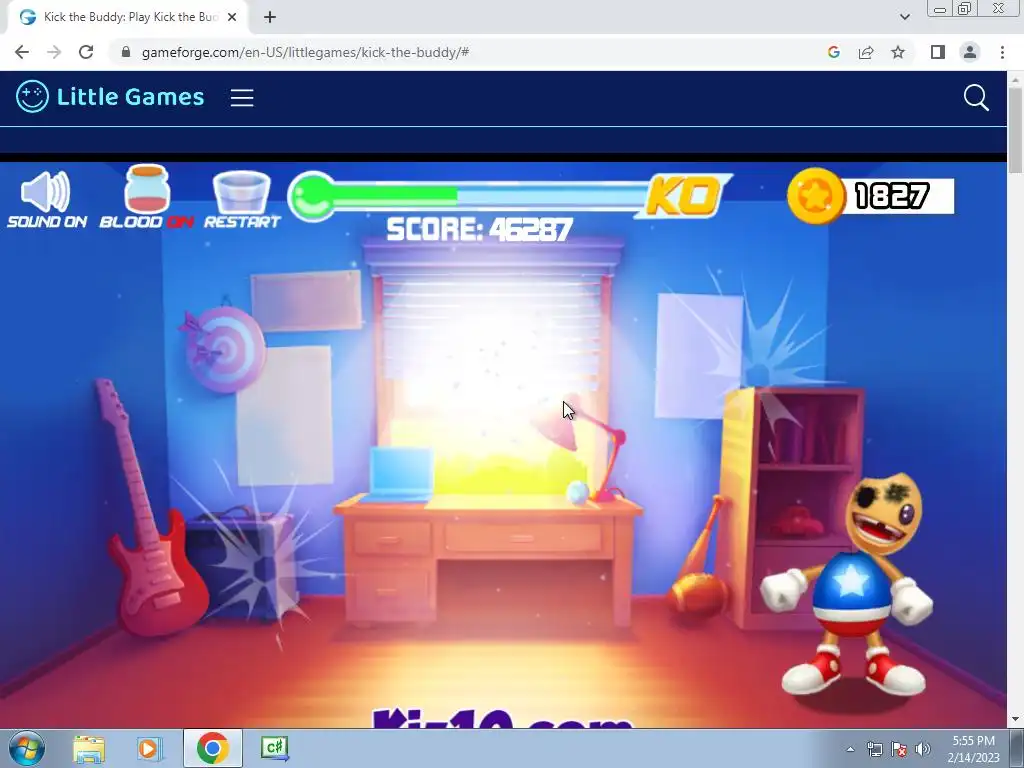Image resolution: width=1024 pixels, height=768 pixels.
Task: Click the Google icon in address bar
Action: (833, 52)
